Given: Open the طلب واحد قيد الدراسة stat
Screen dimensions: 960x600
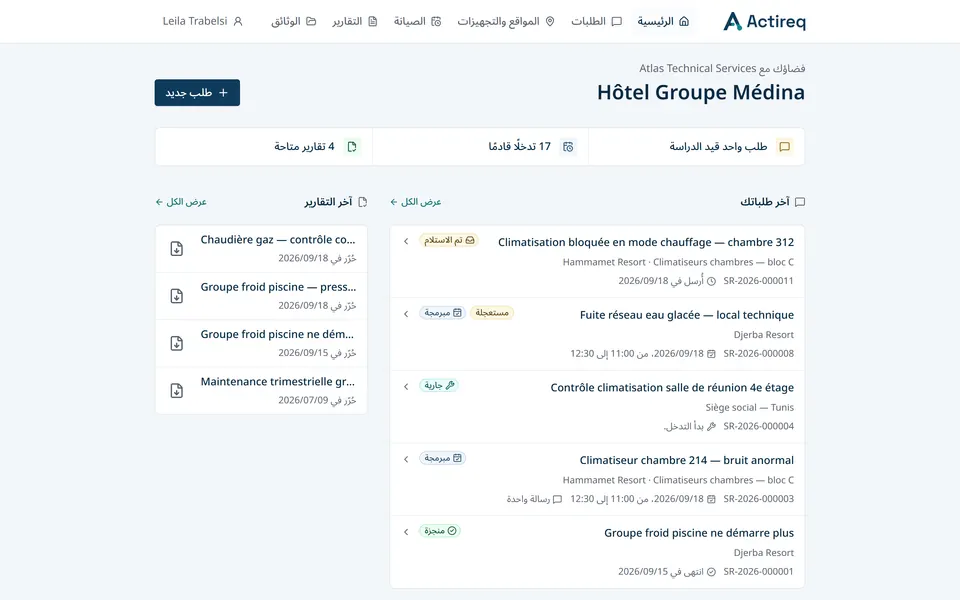Looking at the screenshot, I should click(696, 146).
